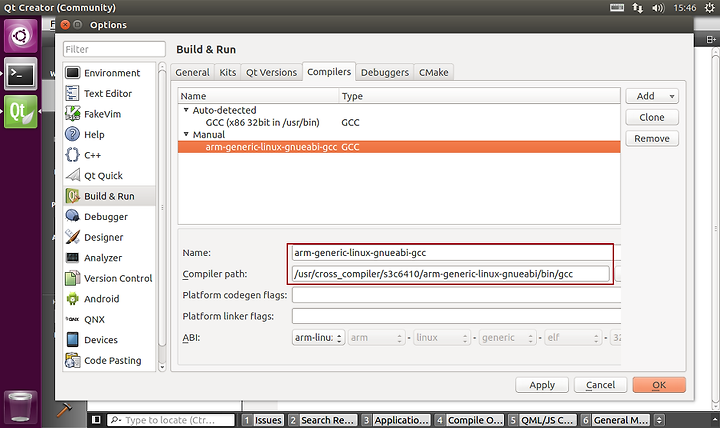
Task: Open the General Messages pane
Action: (x=615, y=420)
